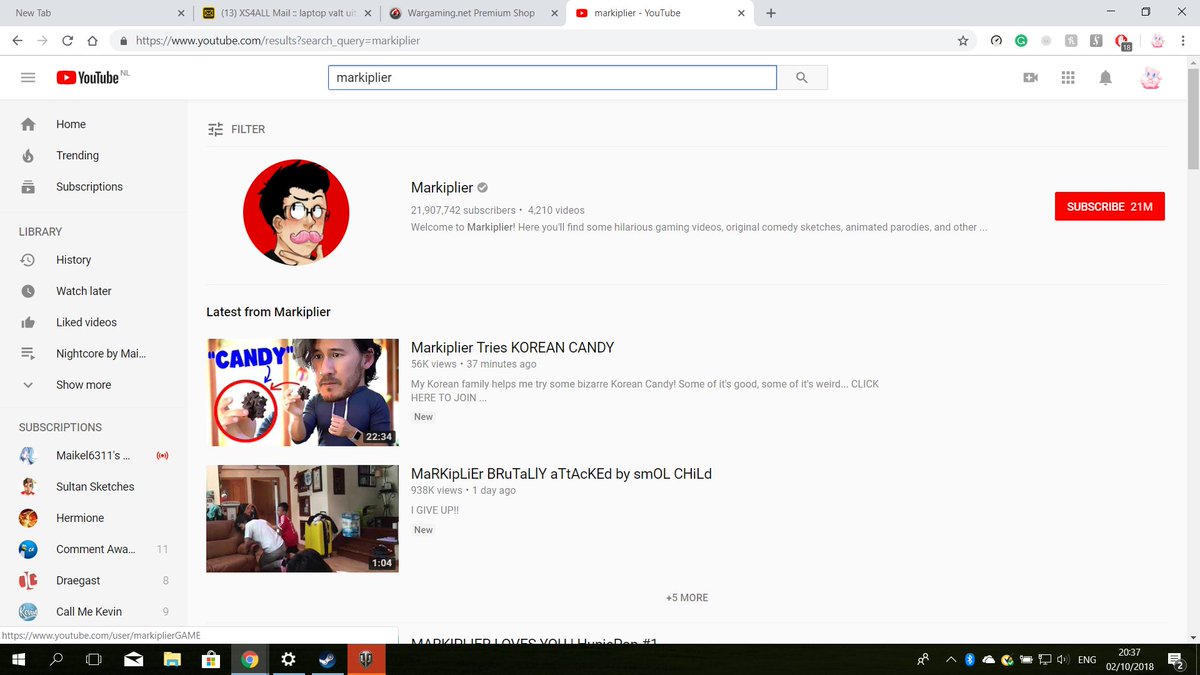
Task: Expand the +5 MORE videos
Action: point(687,597)
